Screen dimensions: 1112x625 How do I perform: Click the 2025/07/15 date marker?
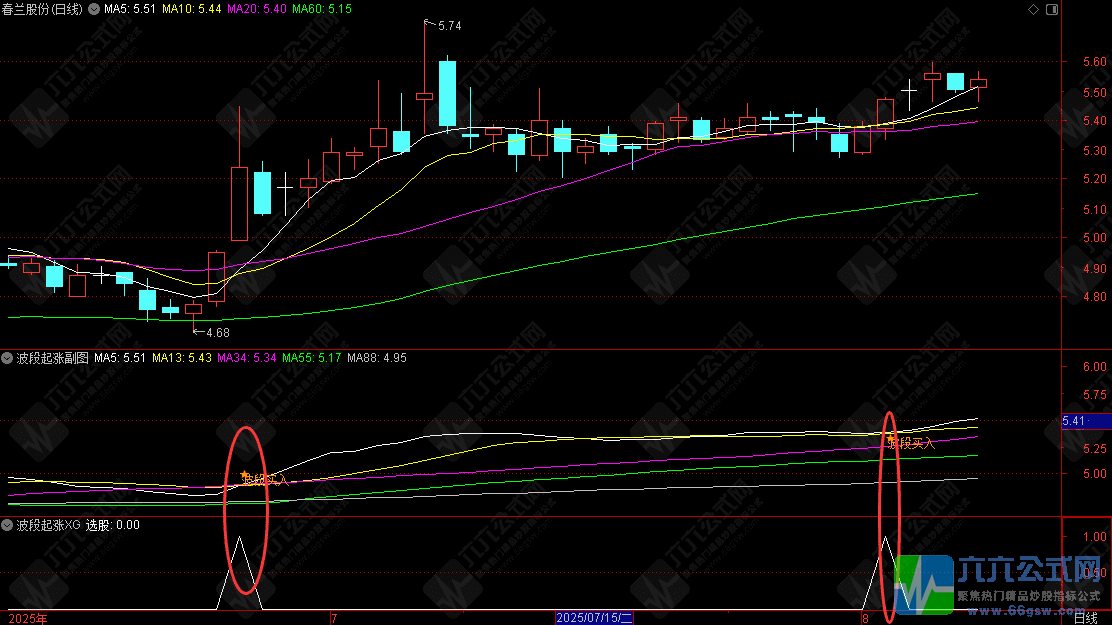click(x=594, y=618)
